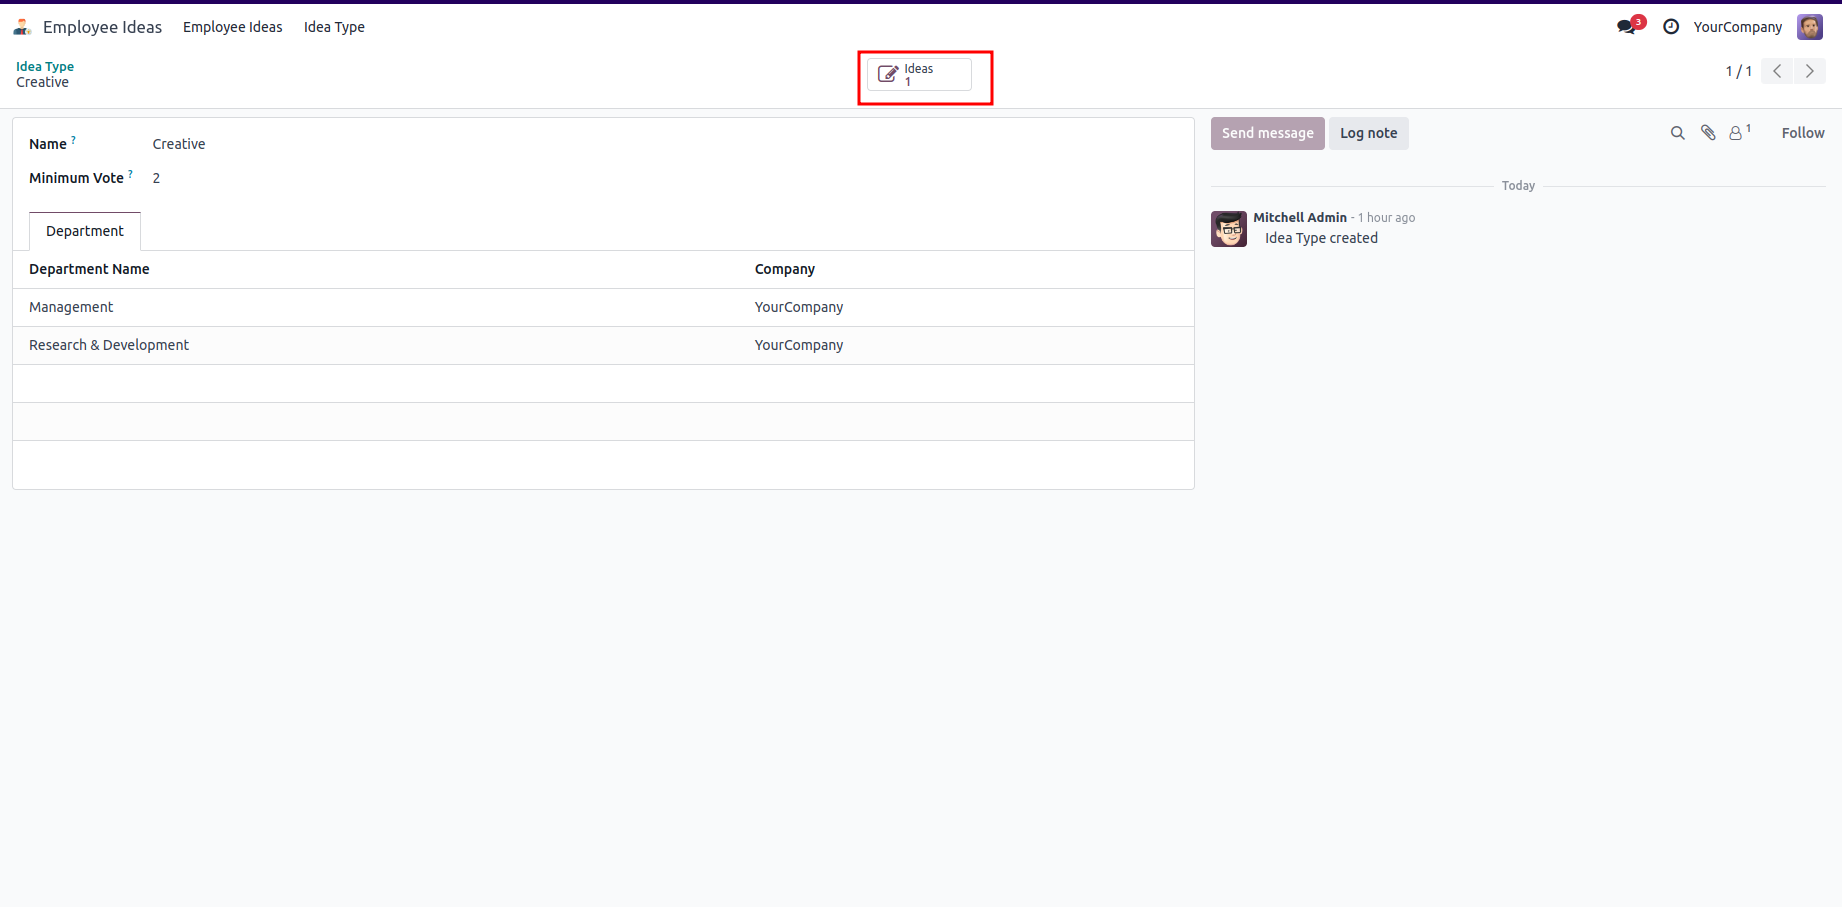Click Mitchell Admin's avatar in chatter

pyautogui.click(x=1229, y=229)
